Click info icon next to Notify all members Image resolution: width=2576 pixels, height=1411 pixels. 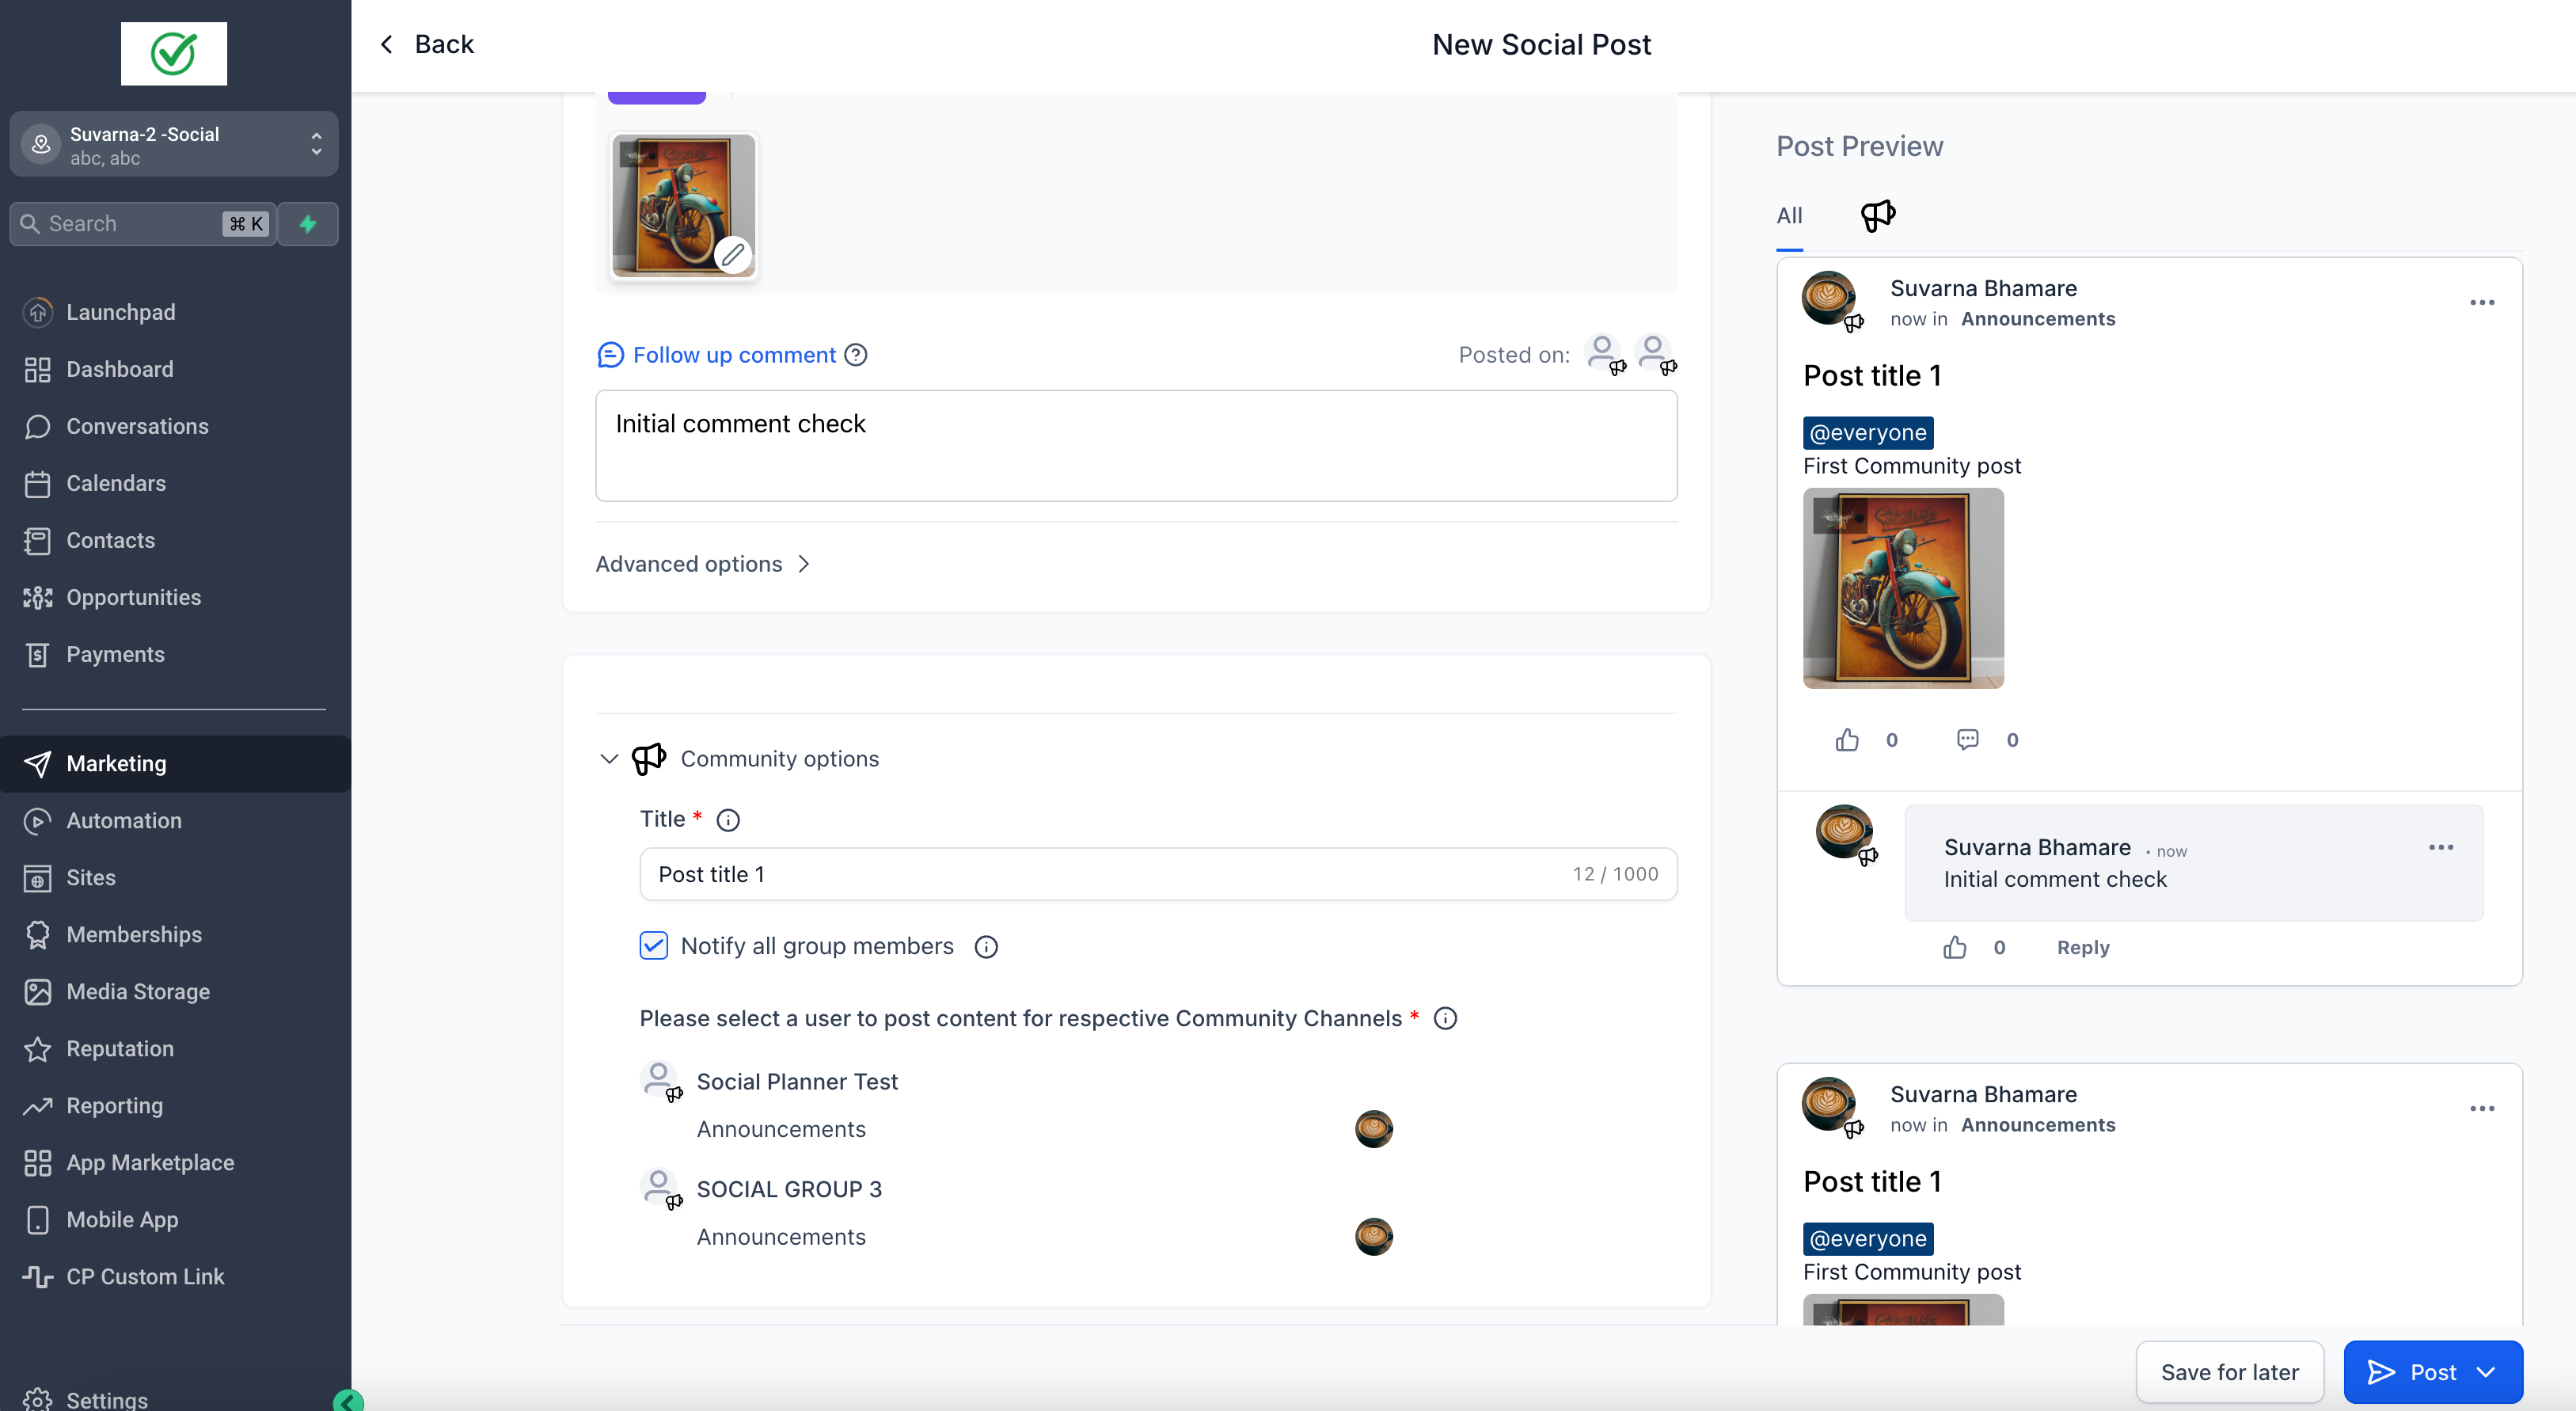986,947
